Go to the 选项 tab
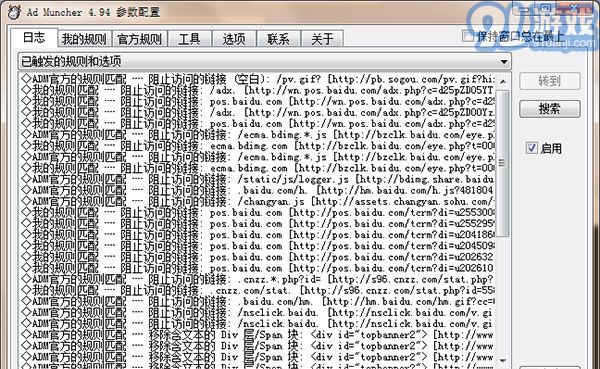600x369 pixels. click(234, 39)
